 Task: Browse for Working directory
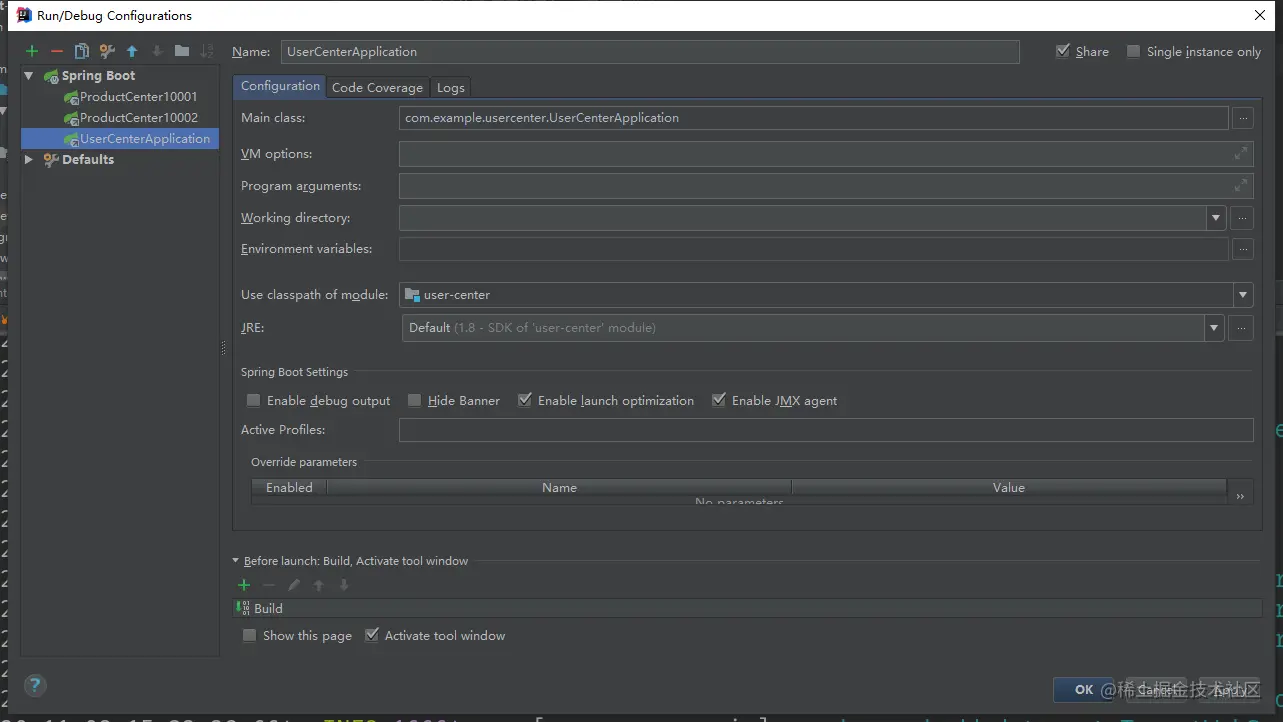click(x=1242, y=218)
